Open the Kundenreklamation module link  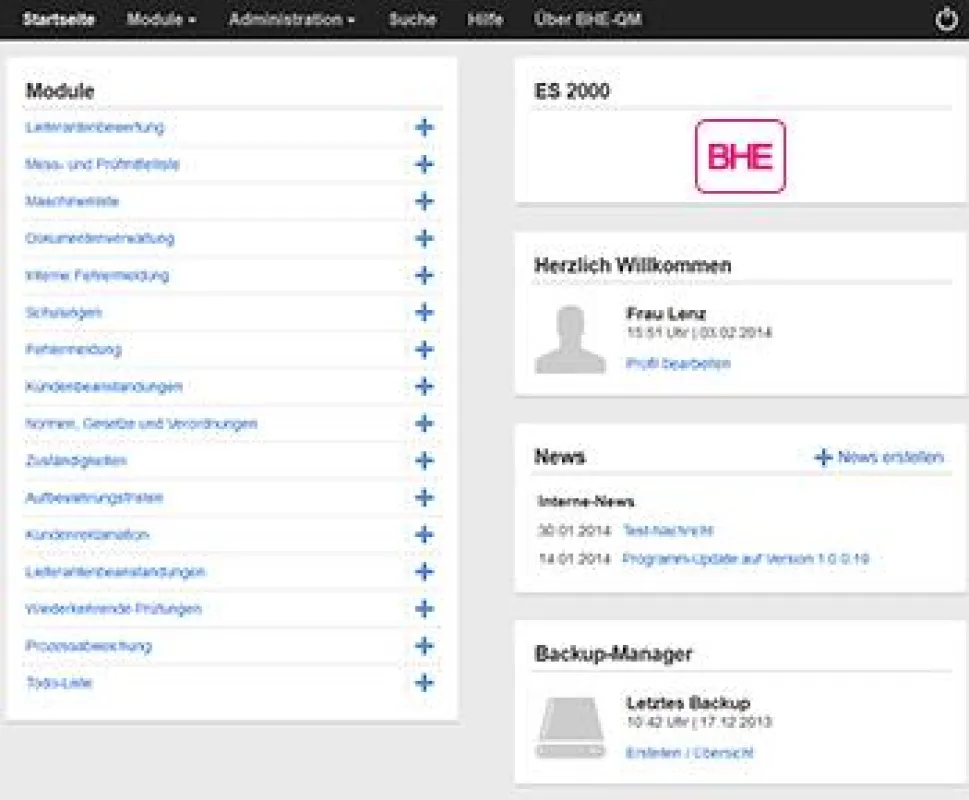pyautogui.click(x=87, y=535)
